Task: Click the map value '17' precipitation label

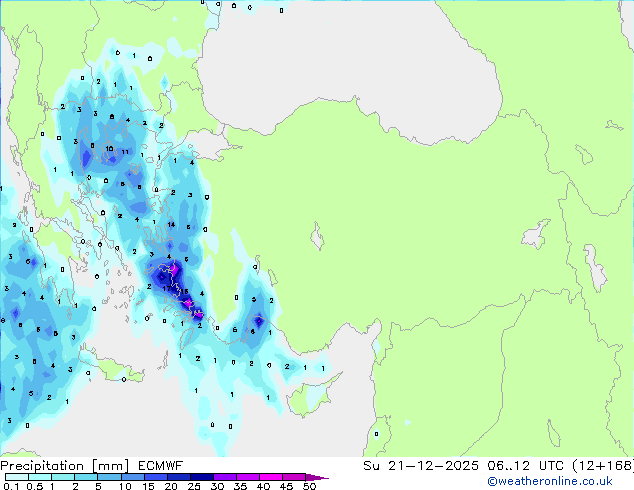Action: (166, 289)
